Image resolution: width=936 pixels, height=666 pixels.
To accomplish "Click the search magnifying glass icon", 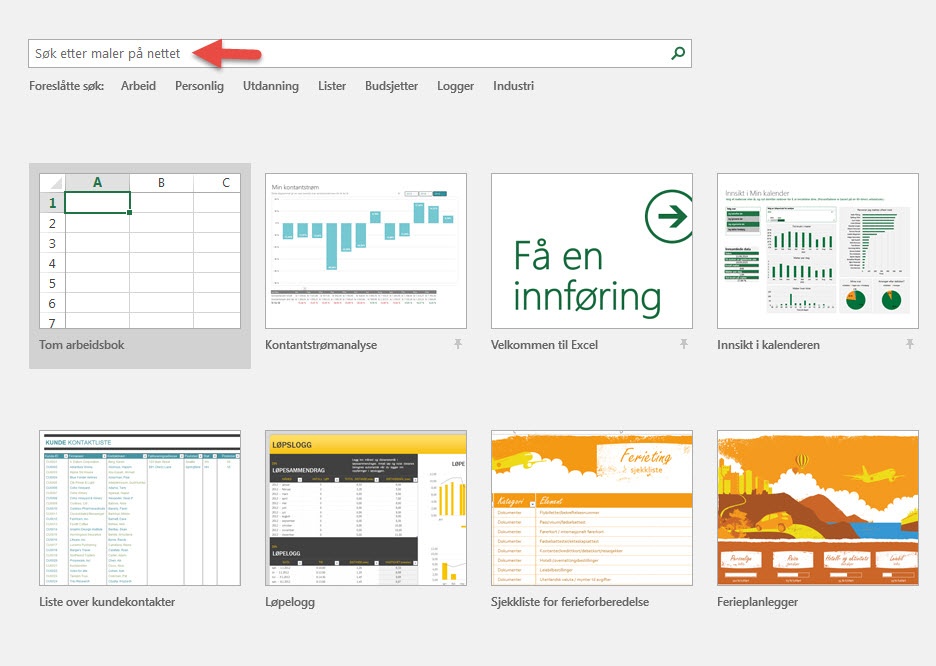I will pyautogui.click(x=677, y=54).
